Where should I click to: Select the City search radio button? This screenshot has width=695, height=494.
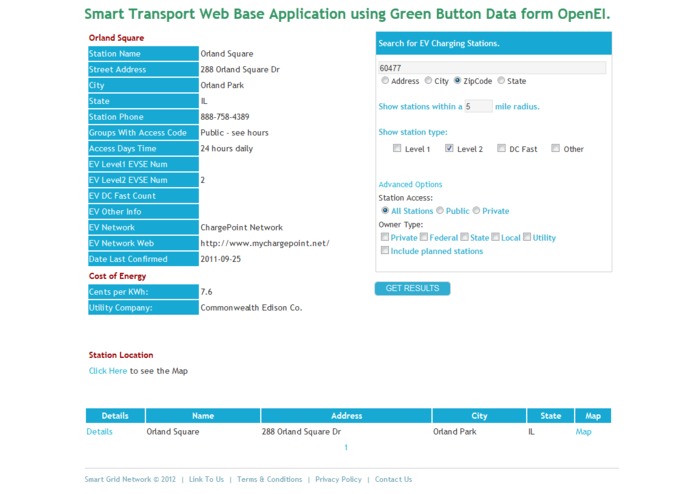[428, 81]
